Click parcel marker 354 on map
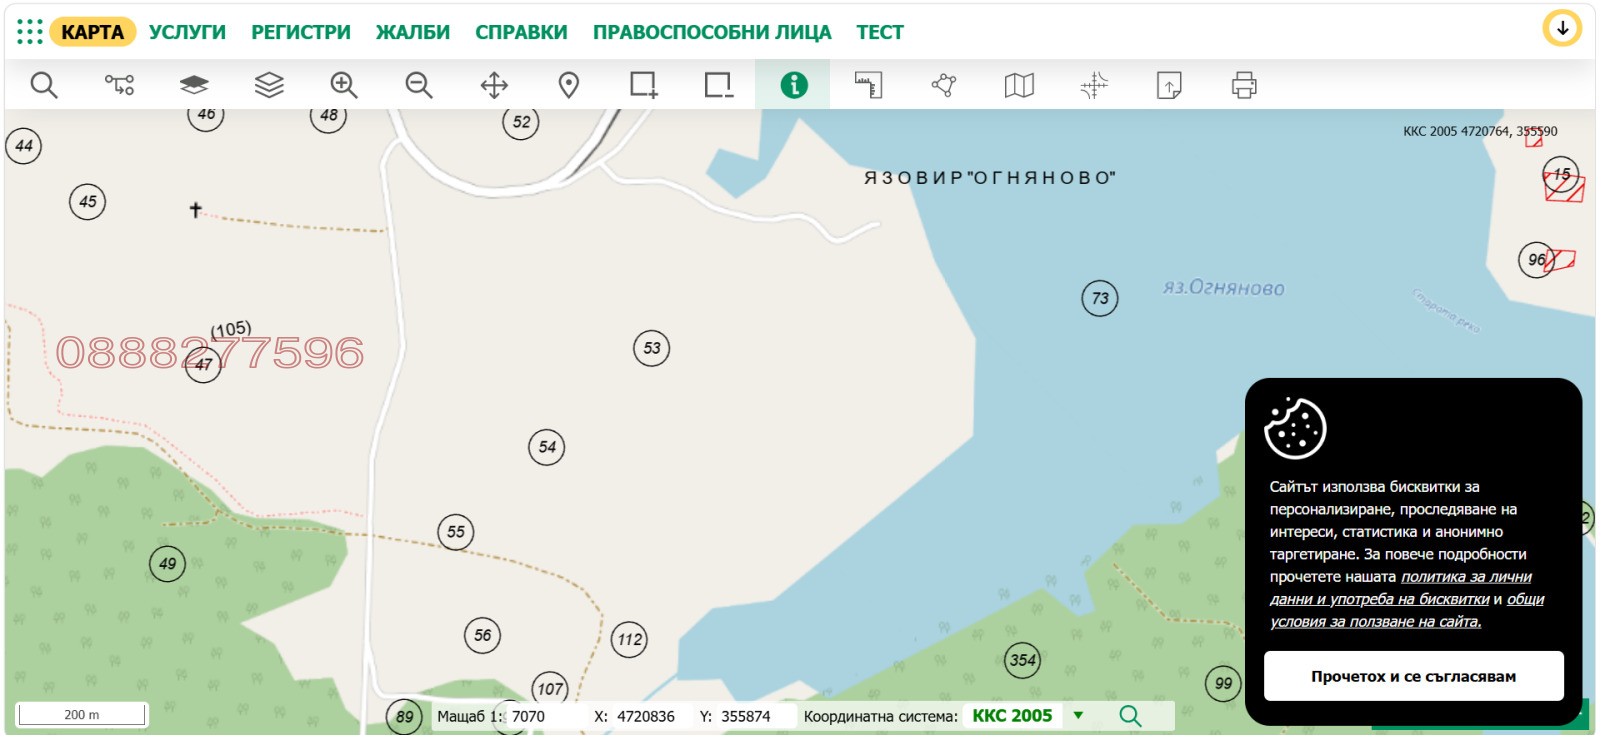The width and height of the screenshot is (1600, 735). point(1022,660)
